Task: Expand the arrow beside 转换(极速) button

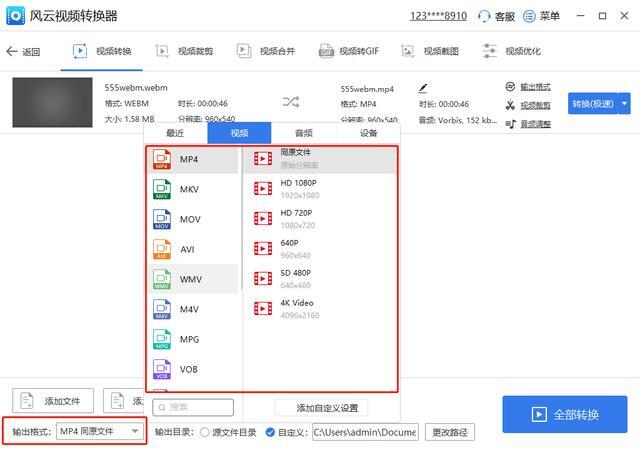Action: 624,104
